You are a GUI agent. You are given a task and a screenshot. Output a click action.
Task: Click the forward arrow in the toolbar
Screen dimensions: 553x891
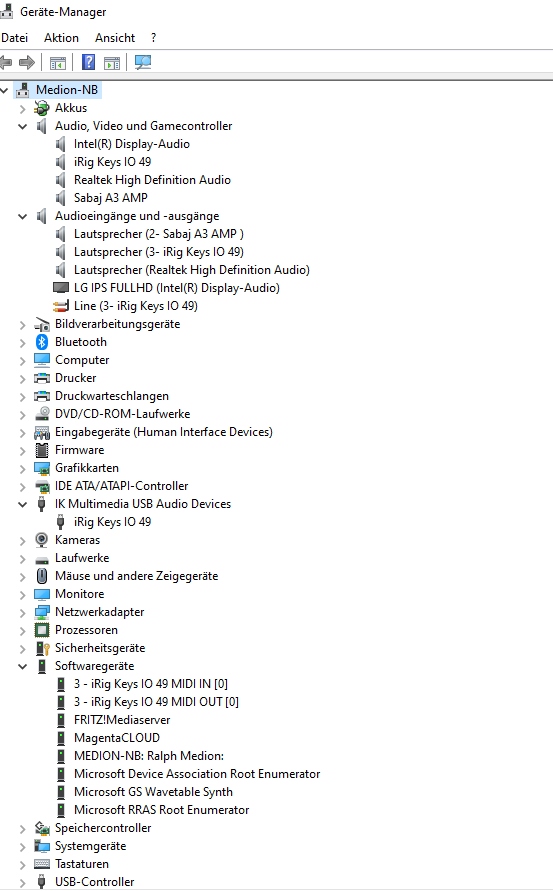pyautogui.click(x=27, y=62)
